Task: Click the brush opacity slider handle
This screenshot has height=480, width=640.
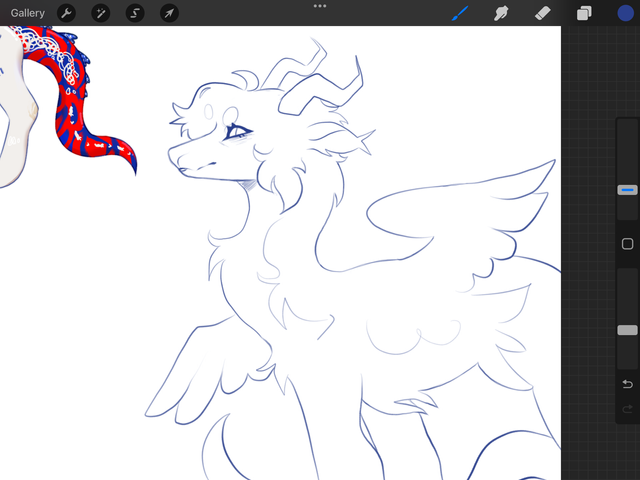Action: (x=627, y=330)
